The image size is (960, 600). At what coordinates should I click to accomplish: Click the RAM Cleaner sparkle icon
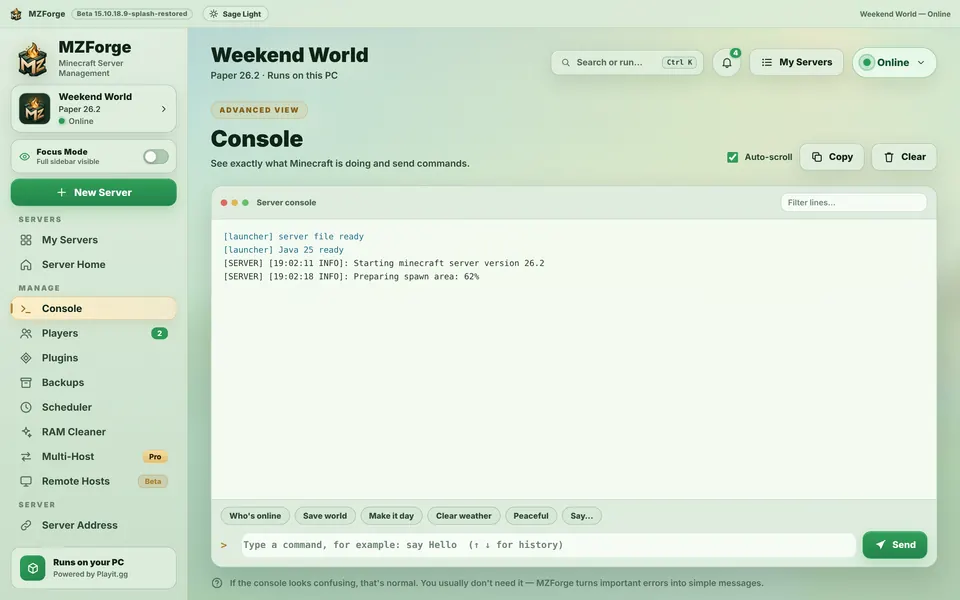pos(26,432)
